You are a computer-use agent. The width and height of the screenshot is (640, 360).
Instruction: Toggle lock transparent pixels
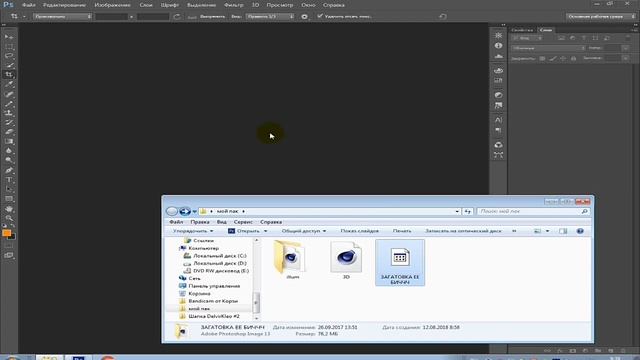tap(542, 58)
